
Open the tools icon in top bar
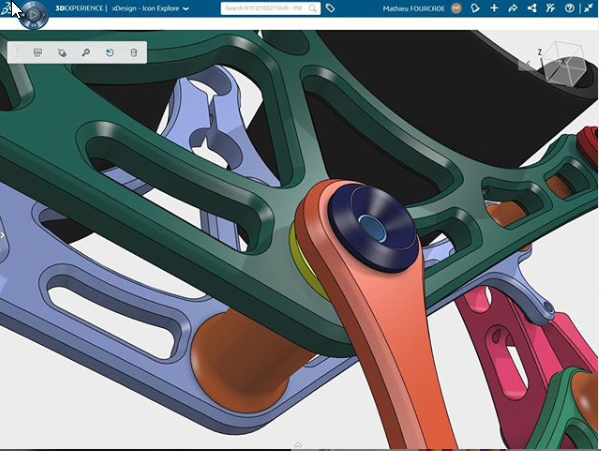click(x=550, y=8)
